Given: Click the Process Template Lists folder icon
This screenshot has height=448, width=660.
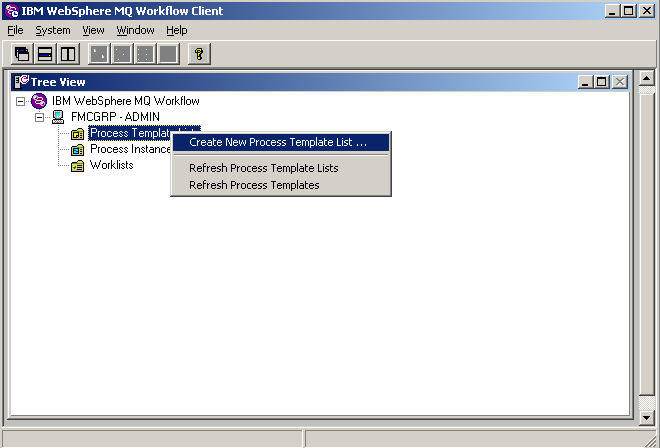Looking at the screenshot, I should coord(77,134).
